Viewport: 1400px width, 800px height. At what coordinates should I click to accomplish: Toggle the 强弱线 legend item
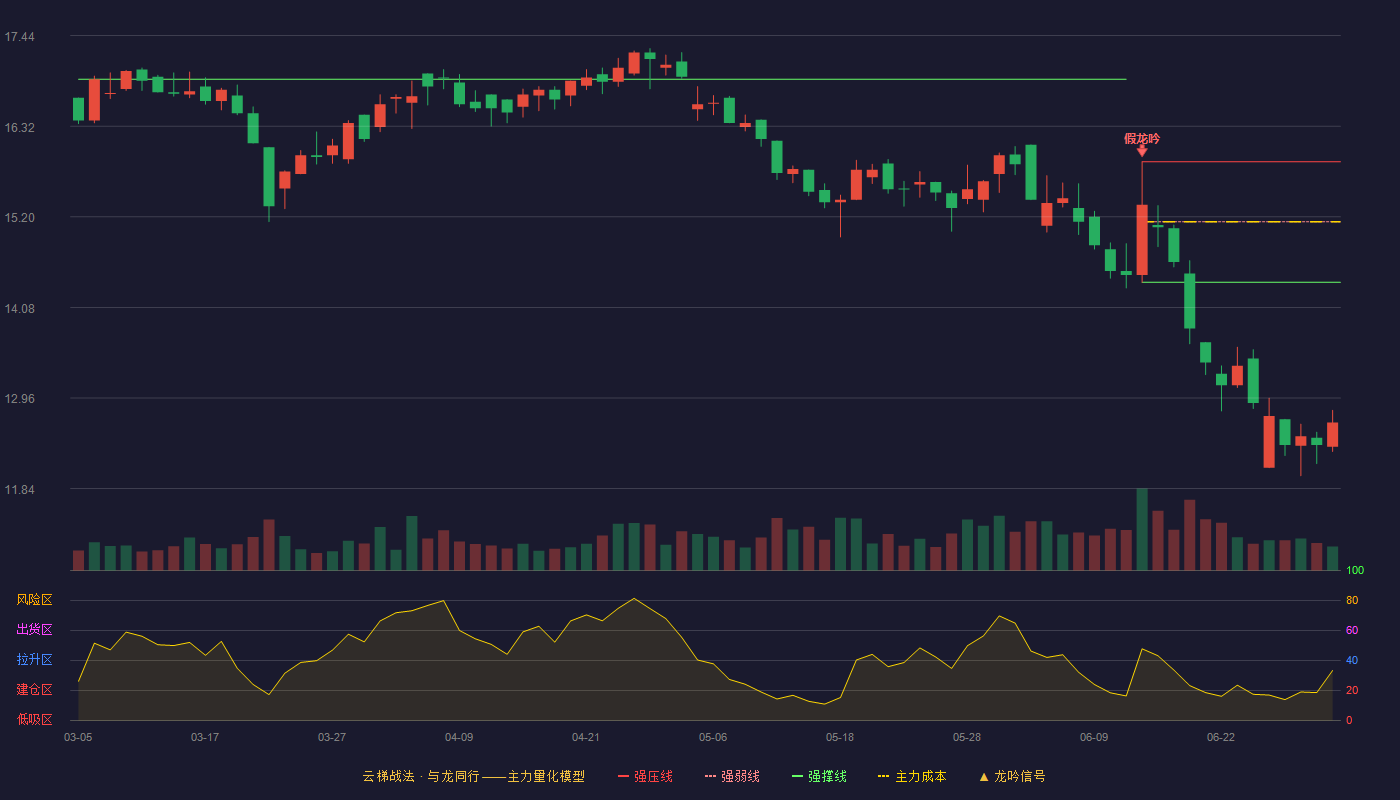(732, 776)
